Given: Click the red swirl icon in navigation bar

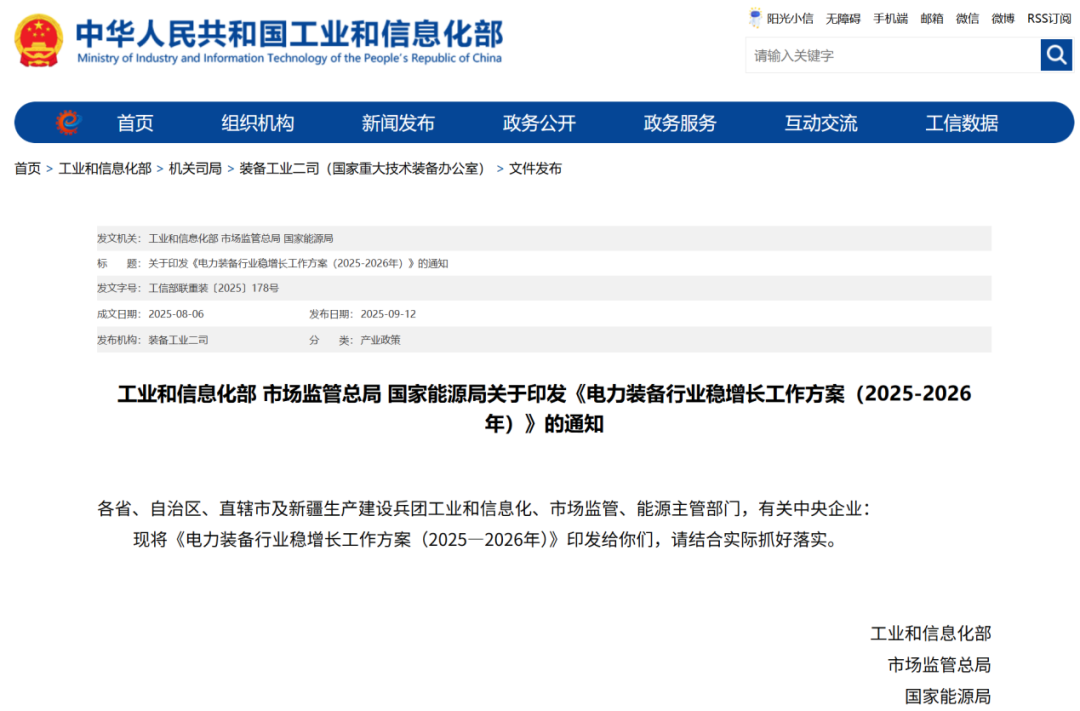Looking at the screenshot, I should [x=68, y=123].
